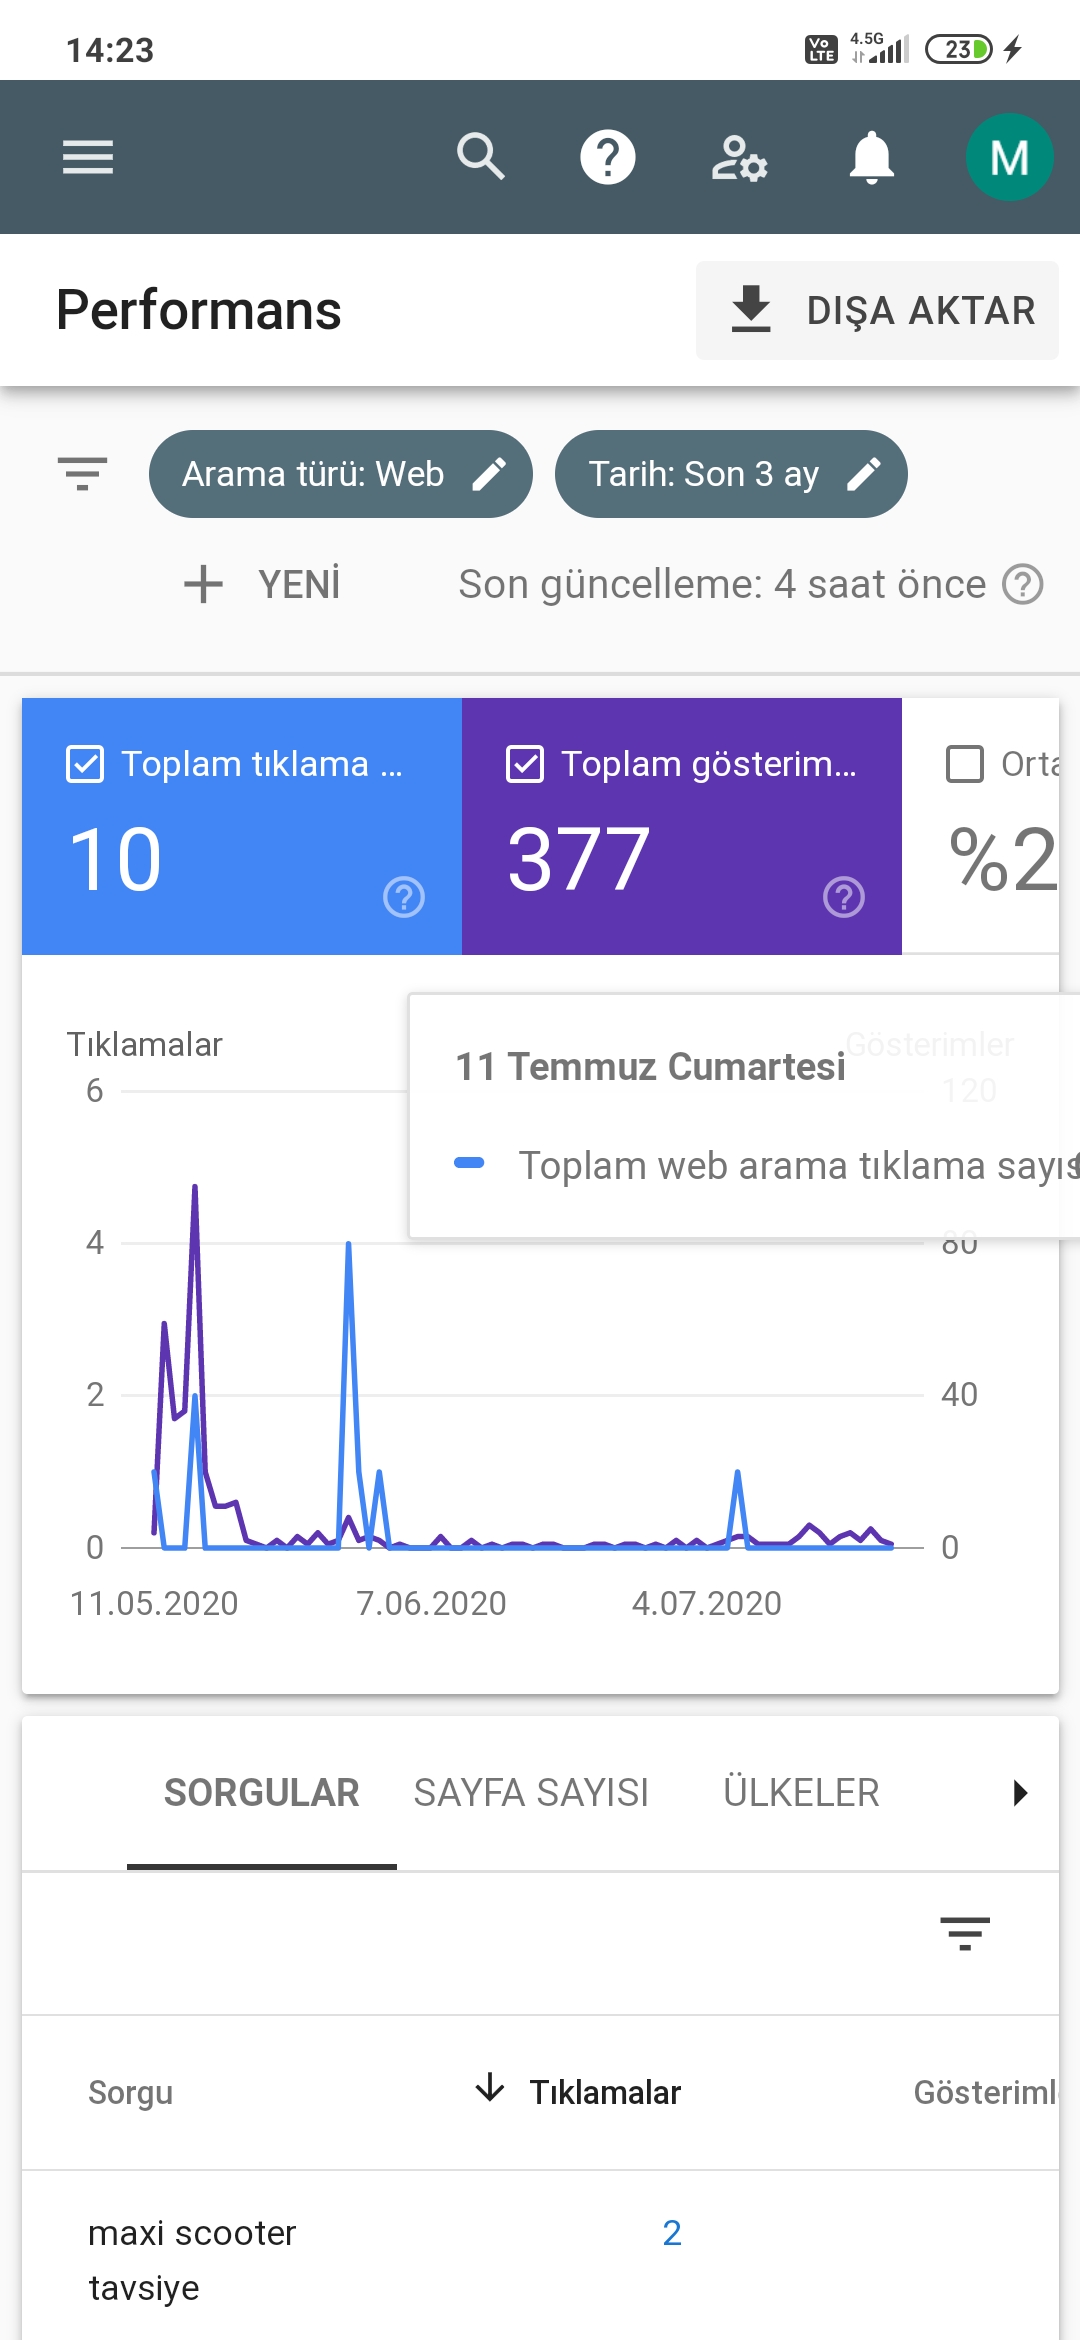Edit the Arama türü: Web filter
1080x2340 pixels.
341,474
